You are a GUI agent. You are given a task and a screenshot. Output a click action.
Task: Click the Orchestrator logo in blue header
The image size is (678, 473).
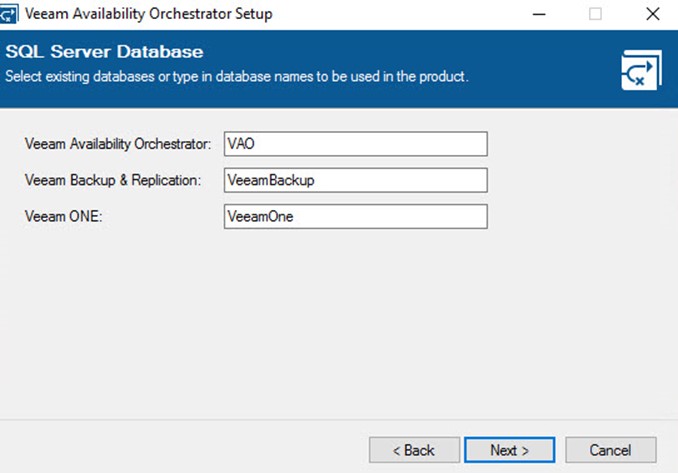coord(641,70)
